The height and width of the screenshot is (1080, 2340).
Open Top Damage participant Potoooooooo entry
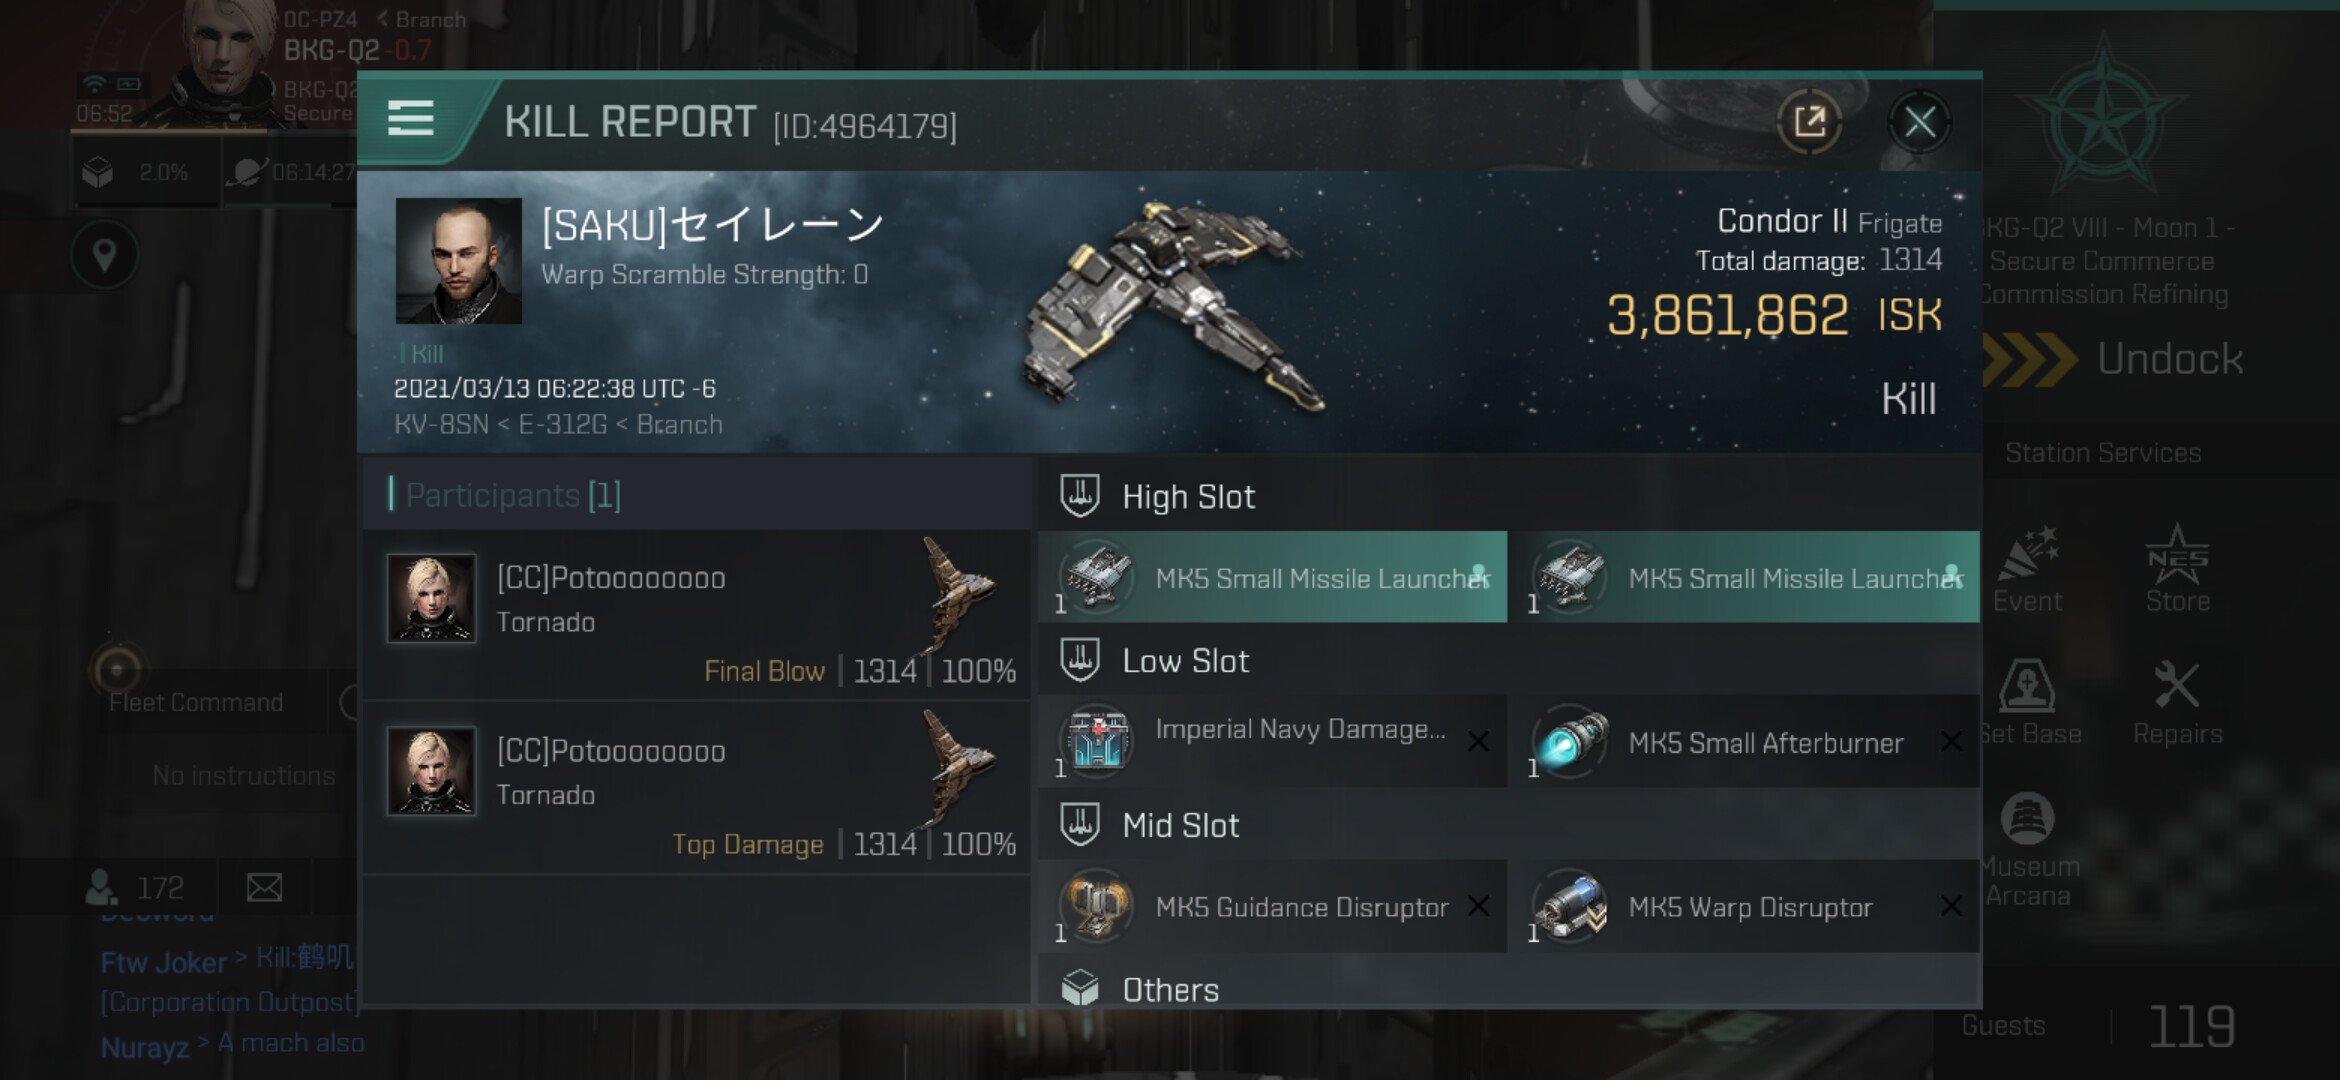[x=697, y=788]
